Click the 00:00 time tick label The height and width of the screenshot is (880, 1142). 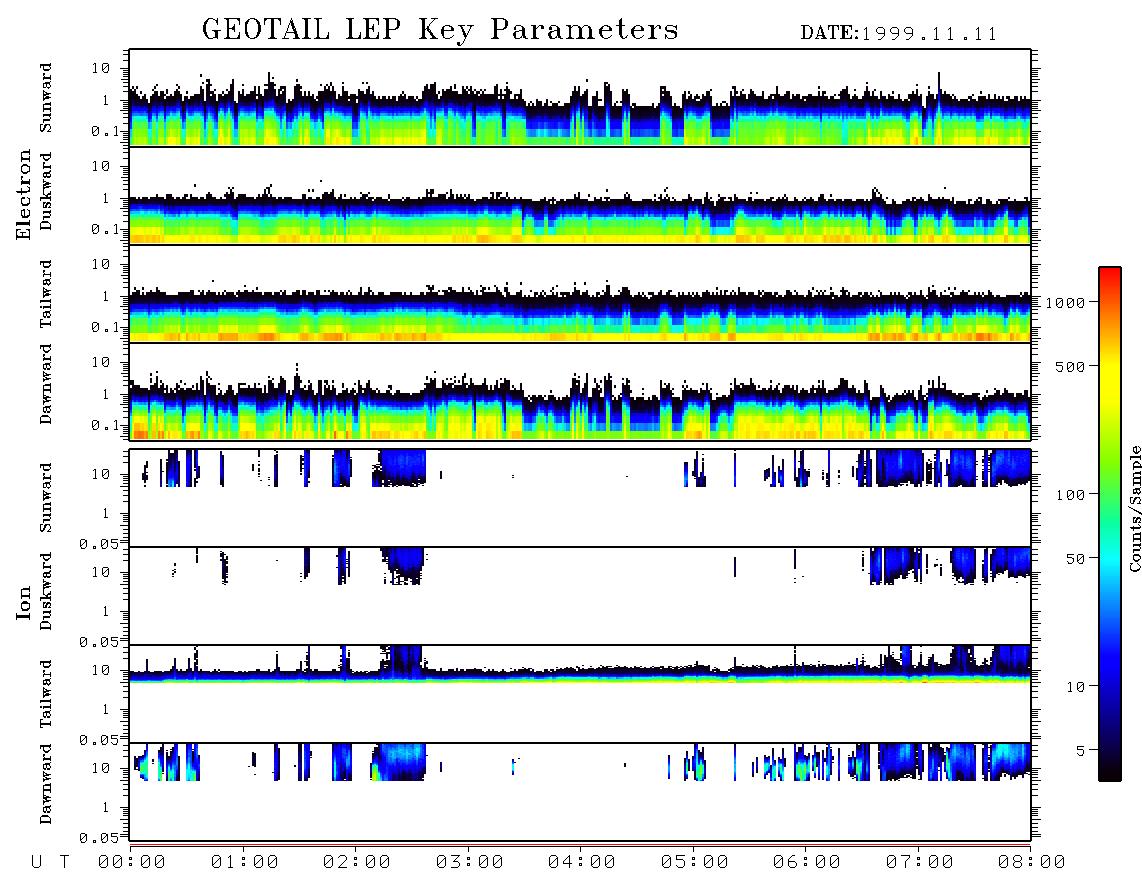132,863
